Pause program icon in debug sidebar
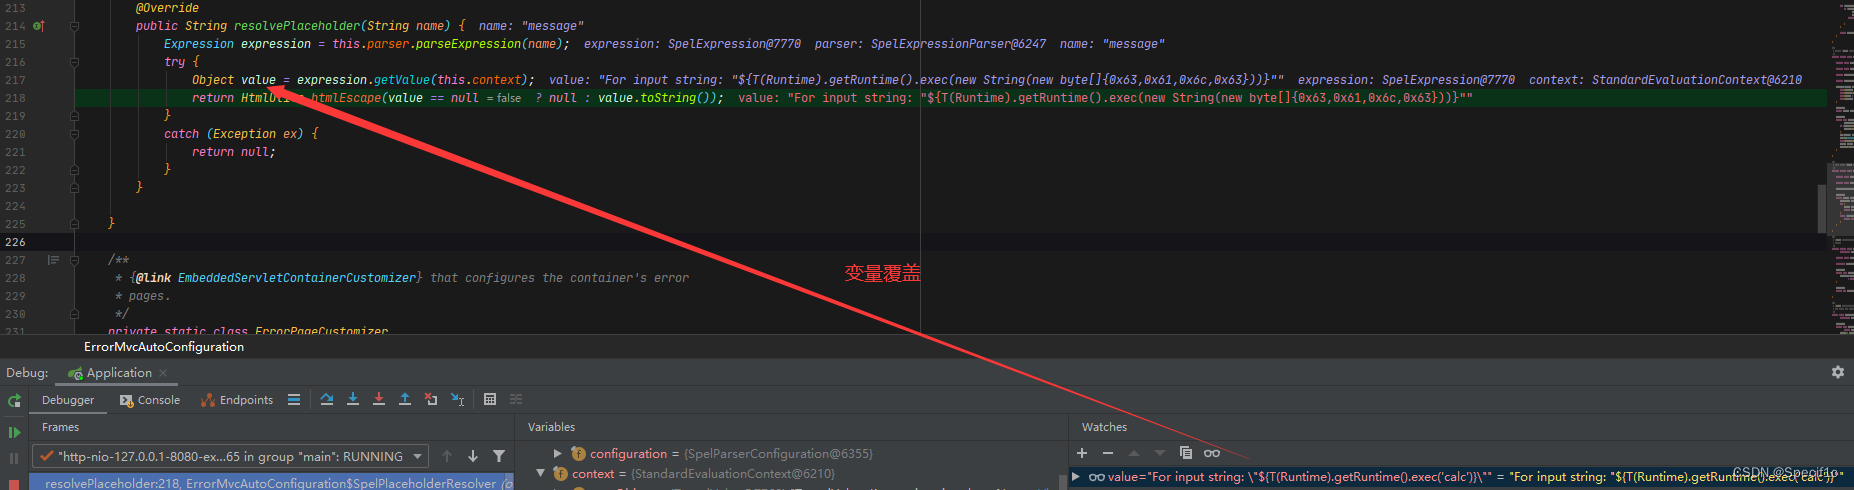The height and width of the screenshot is (490, 1854). click(14, 458)
